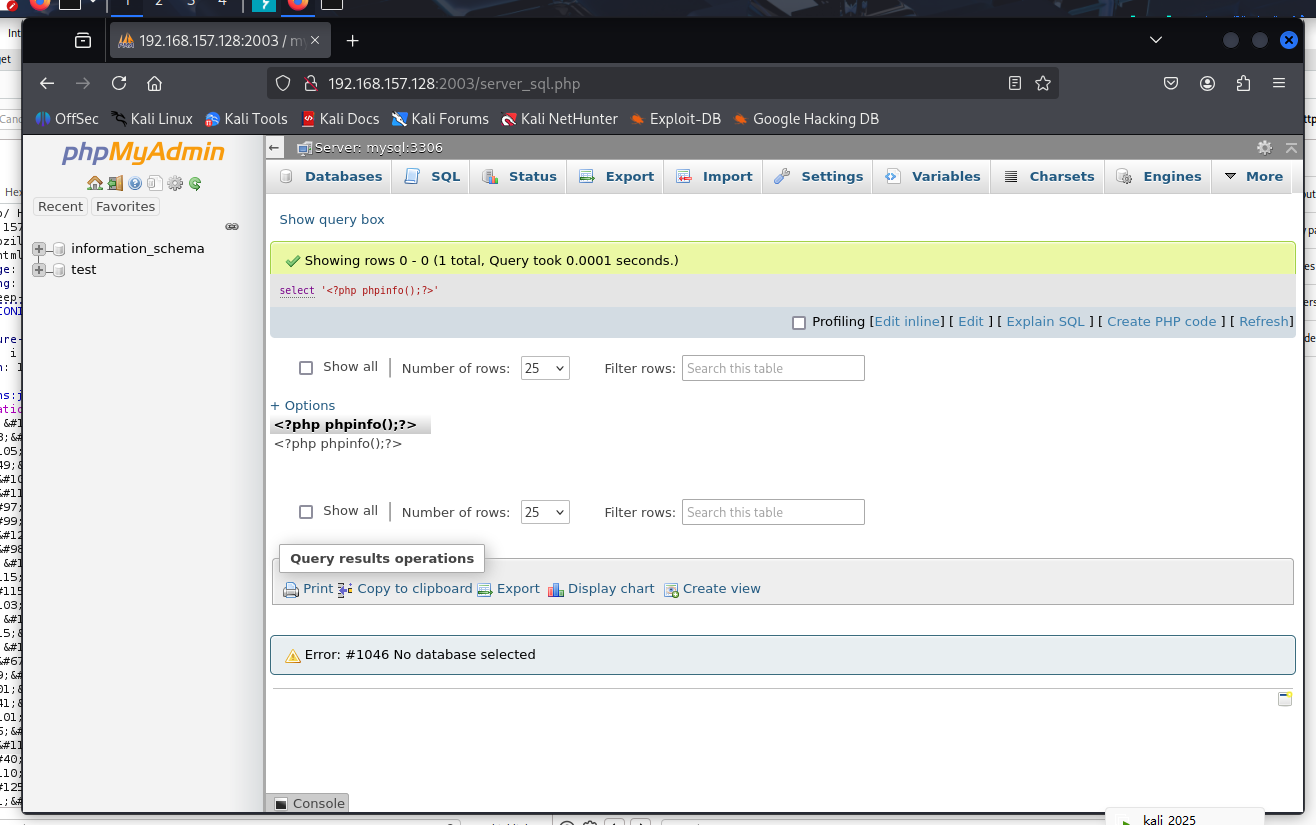Check the upper Show all checkbox
Viewport: 1316px width, 825px height.
point(306,368)
